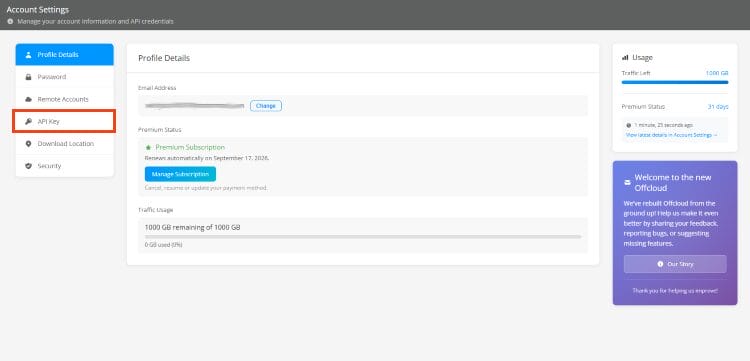Open the Remote Accounts tab
Viewport: 750px width, 361px height.
[65, 99]
